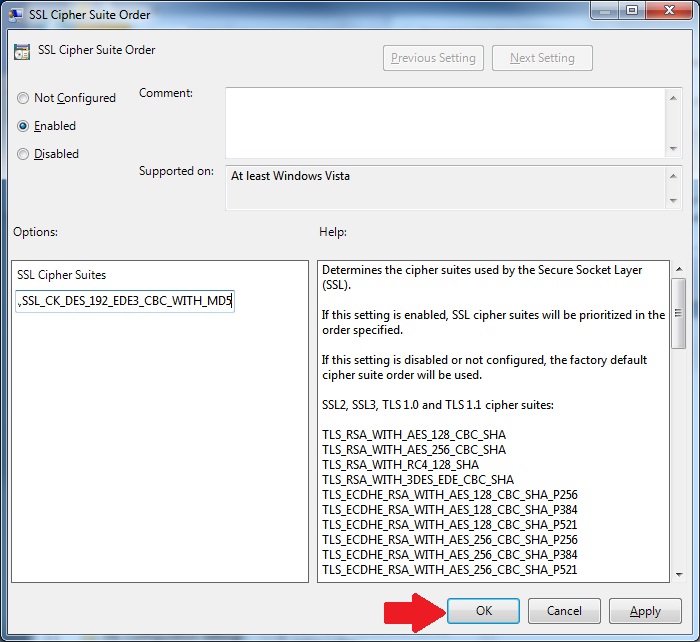Click the Help pane scroll down arrow
Viewport: 700px width, 642px height.
(678, 574)
